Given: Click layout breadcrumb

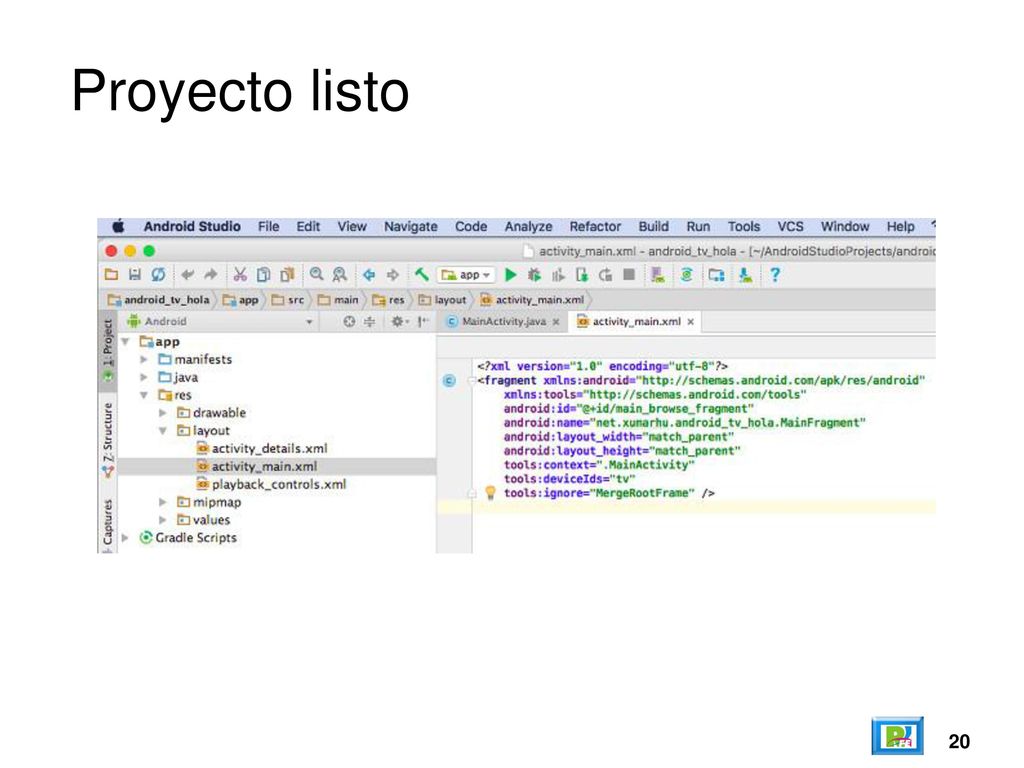Looking at the screenshot, I should pos(443,300).
